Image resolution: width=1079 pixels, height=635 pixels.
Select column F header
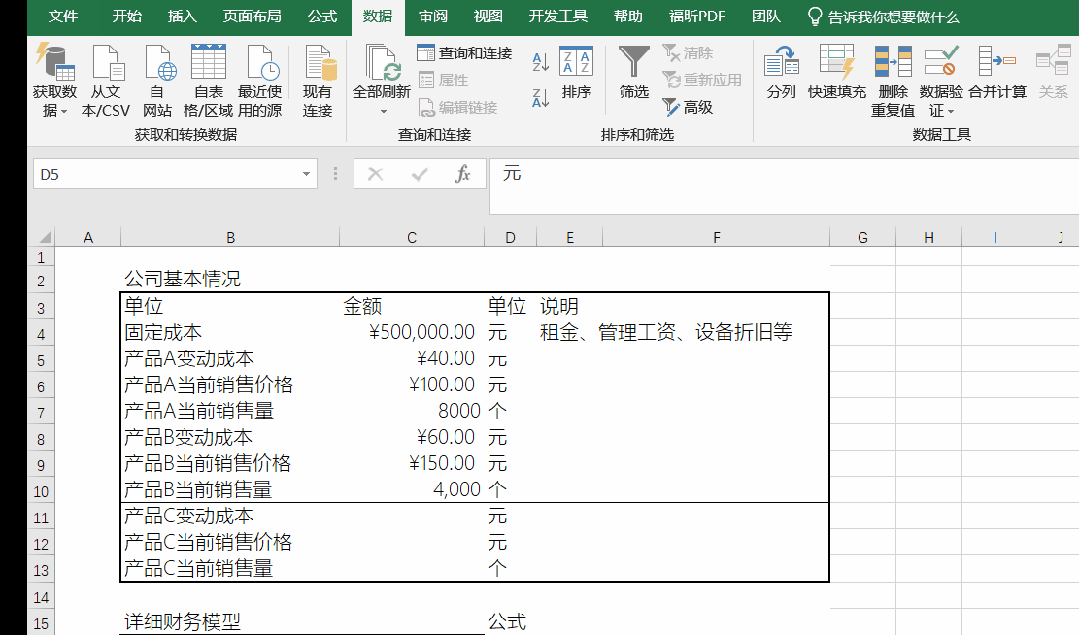click(716, 237)
